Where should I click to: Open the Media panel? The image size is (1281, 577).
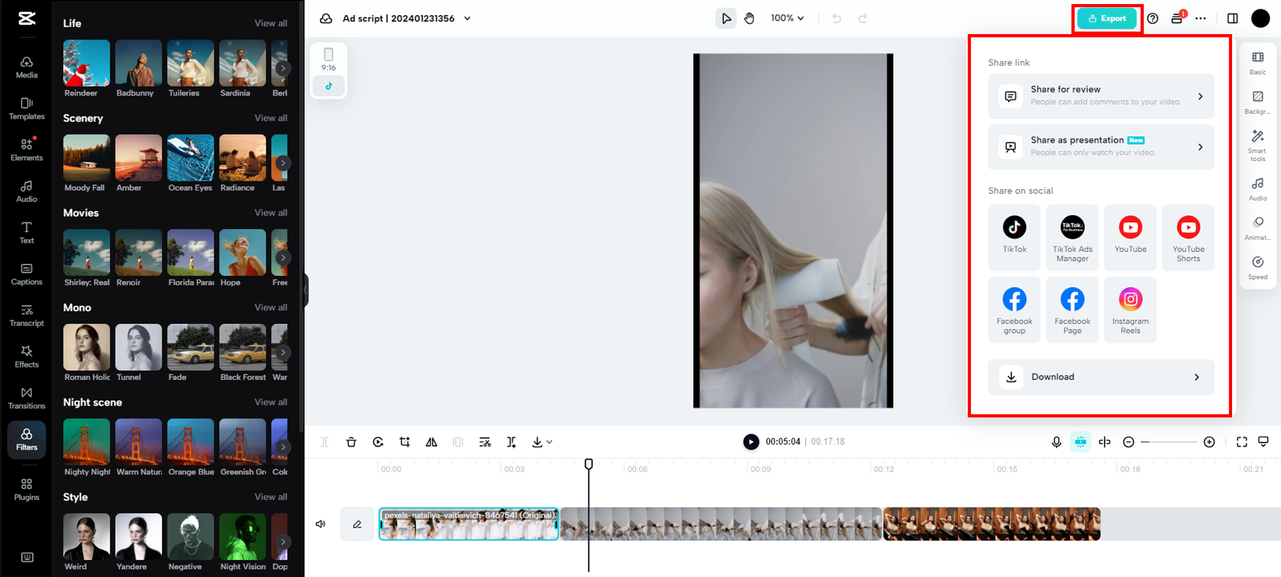(x=27, y=67)
